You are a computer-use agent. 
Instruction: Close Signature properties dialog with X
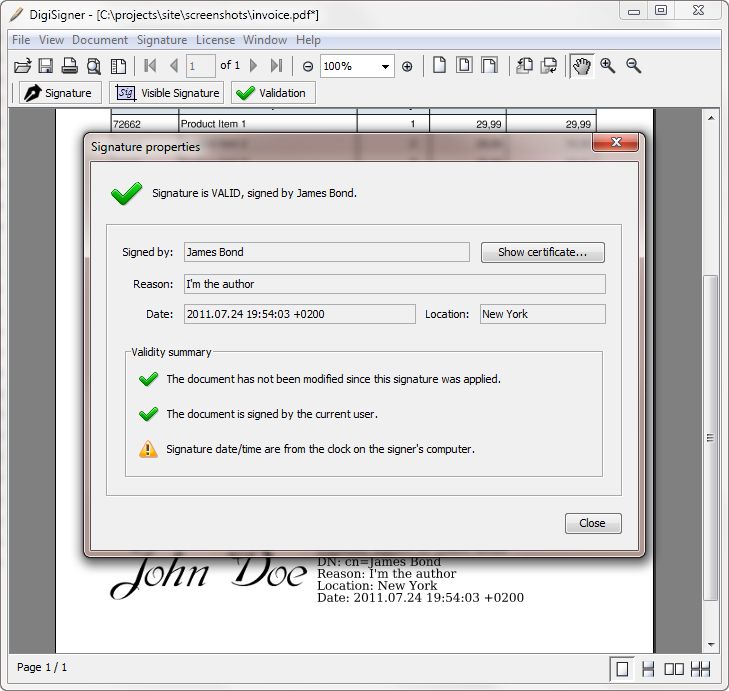(x=615, y=142)
